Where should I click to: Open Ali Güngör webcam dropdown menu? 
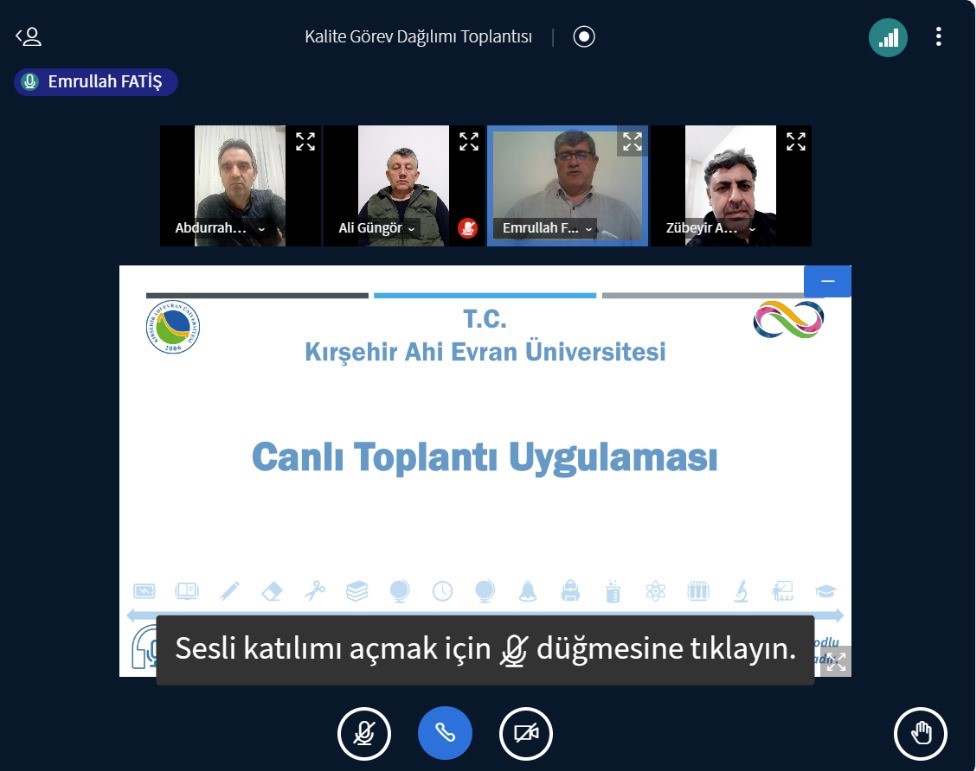(x=376, y=228)
